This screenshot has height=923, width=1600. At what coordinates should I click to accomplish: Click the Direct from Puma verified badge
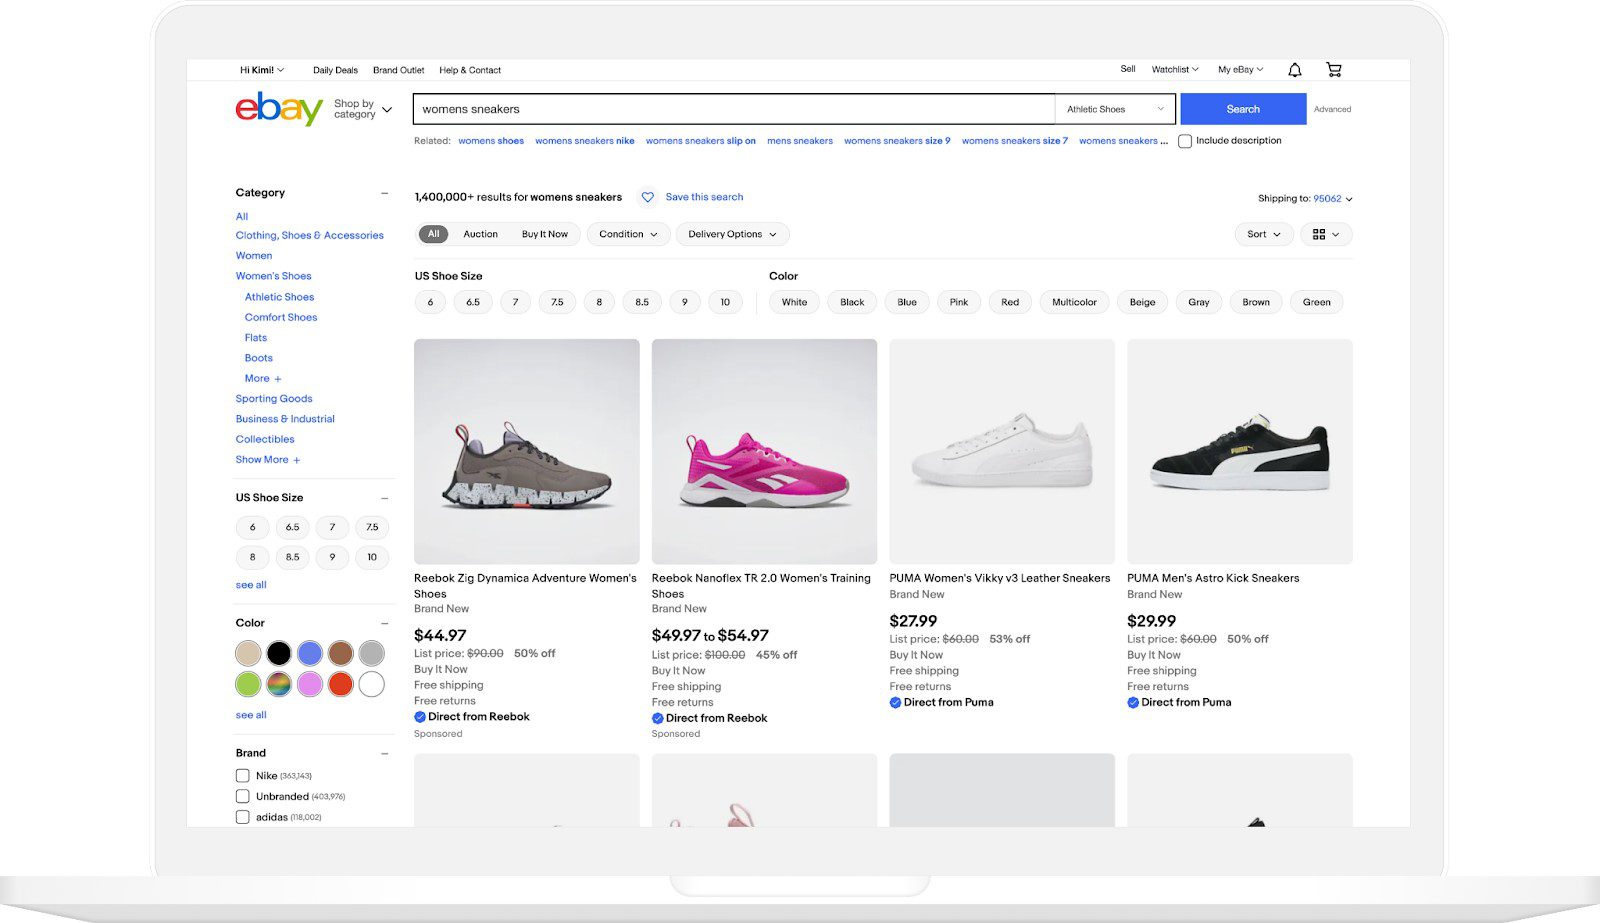(895, 702)
